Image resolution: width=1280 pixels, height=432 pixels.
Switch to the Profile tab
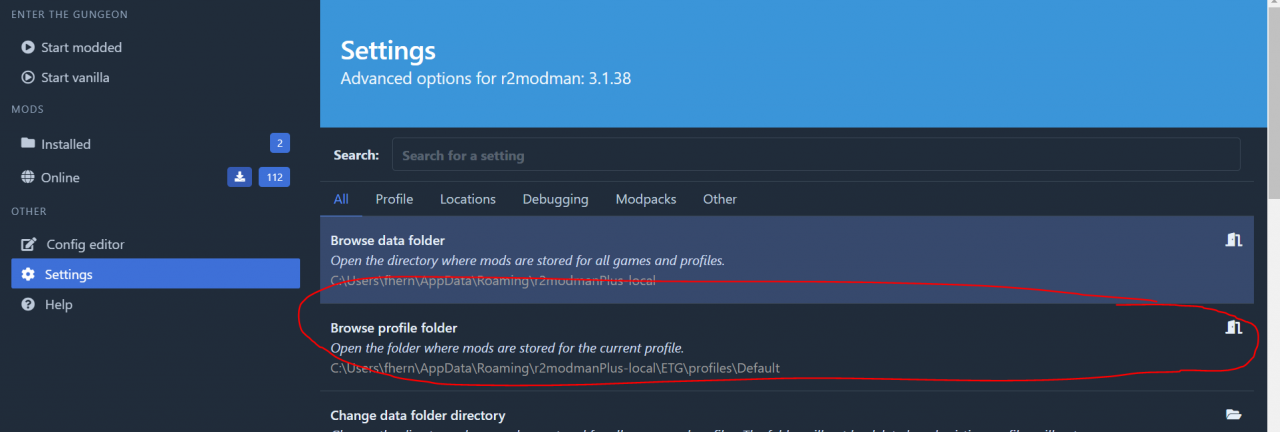click(x=394, y=199)
